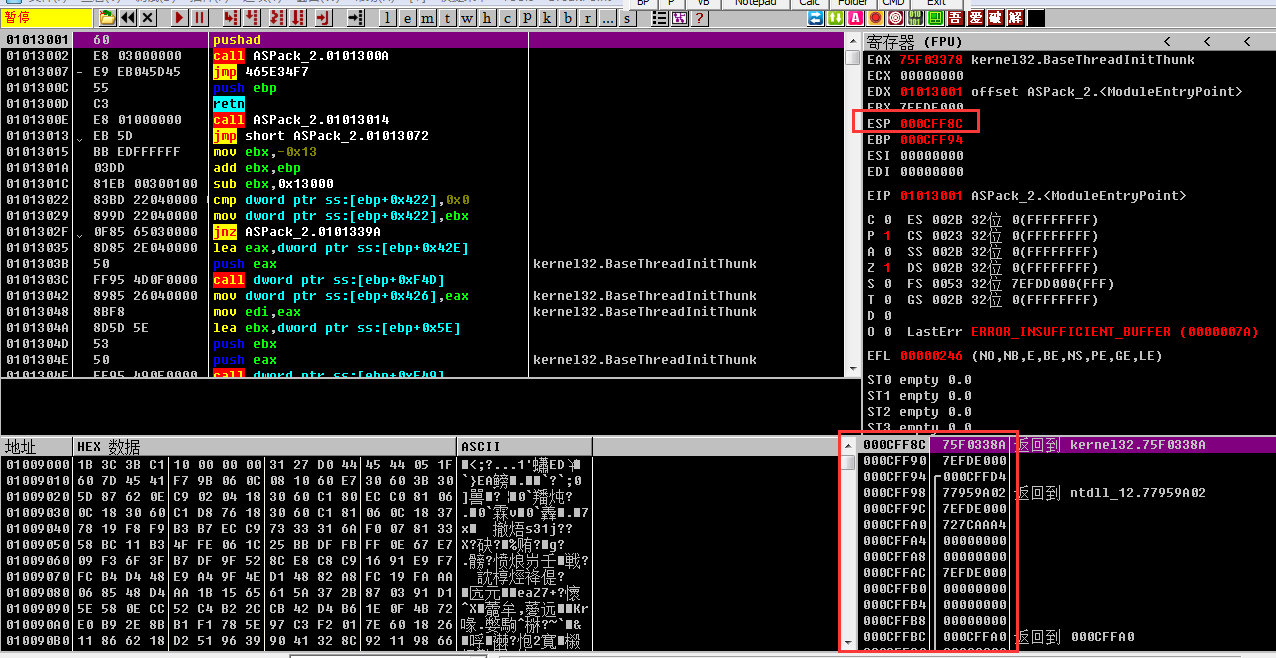Switch register view via 寄存器 (FPU) header
1276x658 pixels.
915,41
